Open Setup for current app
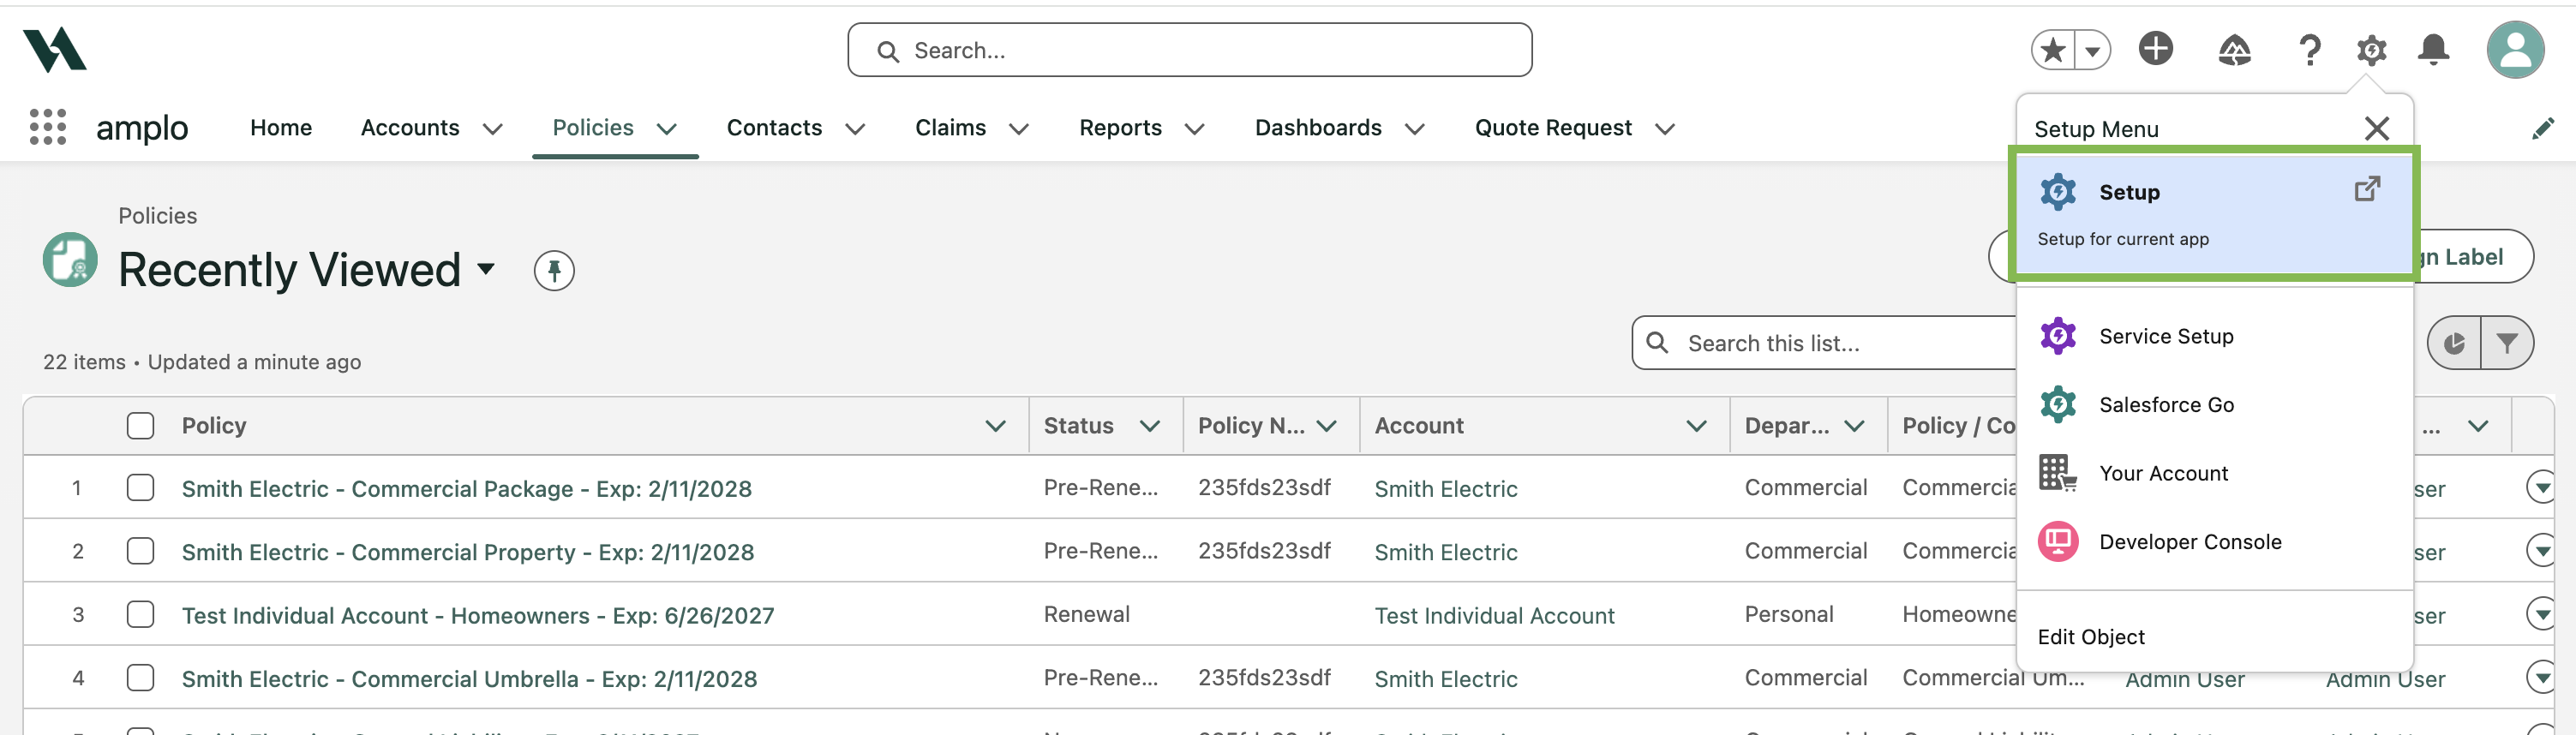This screenshot has height=735, width=2576. click(x=2214, y=213)
